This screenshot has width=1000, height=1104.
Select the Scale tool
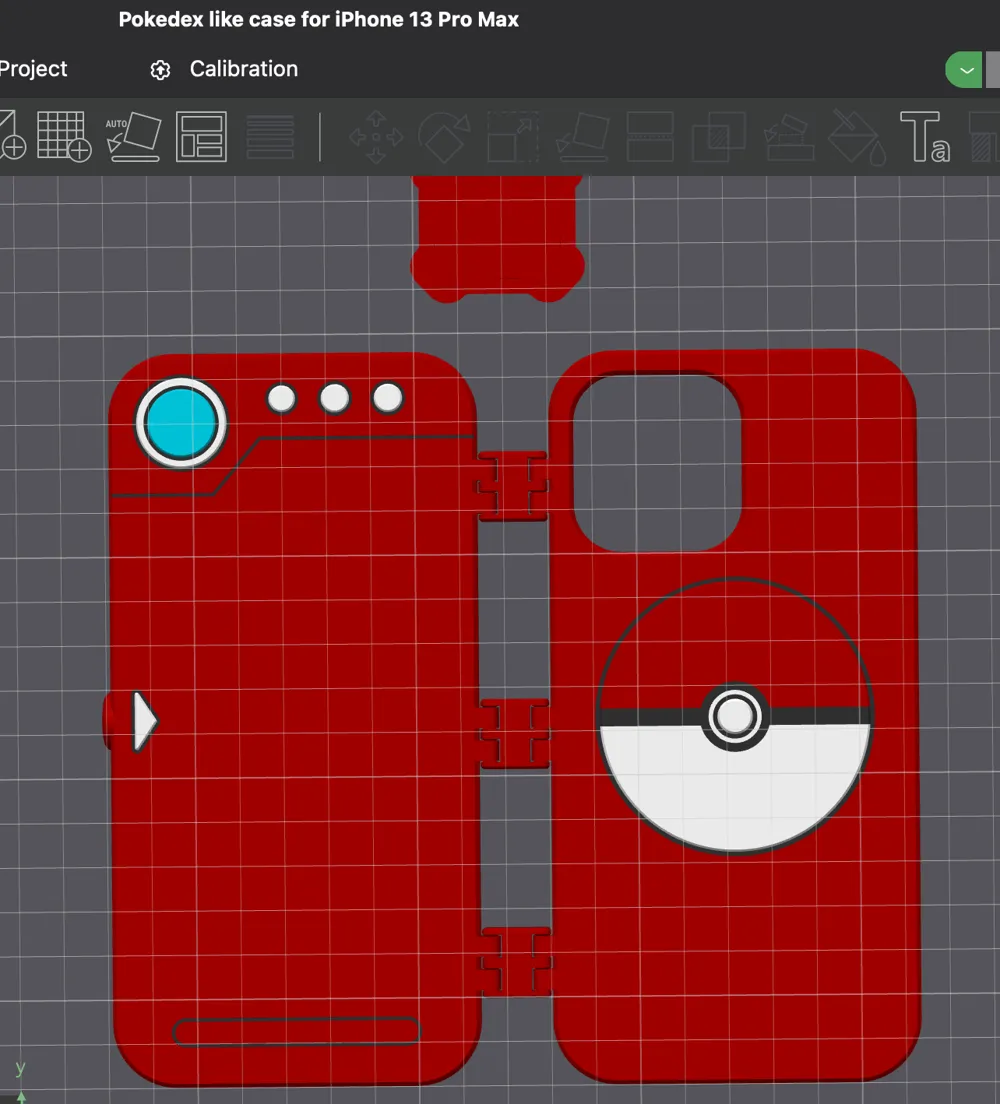[x=513, y=137]
